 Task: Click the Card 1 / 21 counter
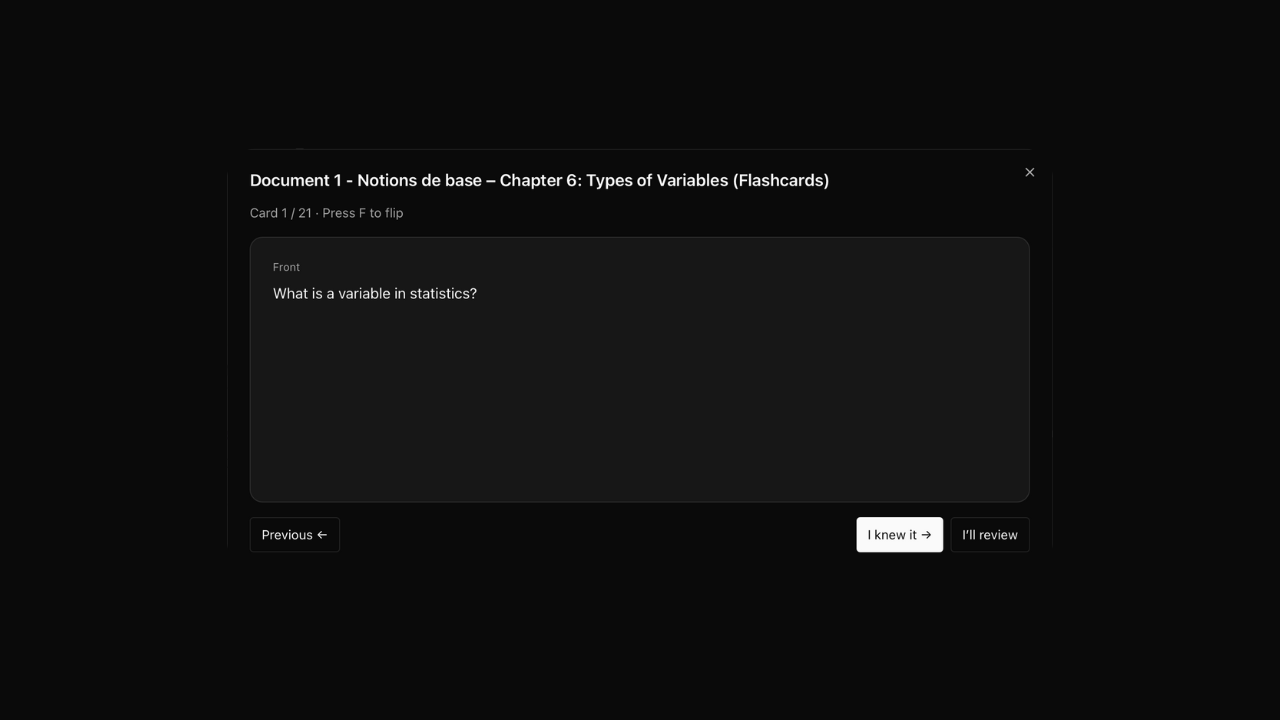(280, 213)
